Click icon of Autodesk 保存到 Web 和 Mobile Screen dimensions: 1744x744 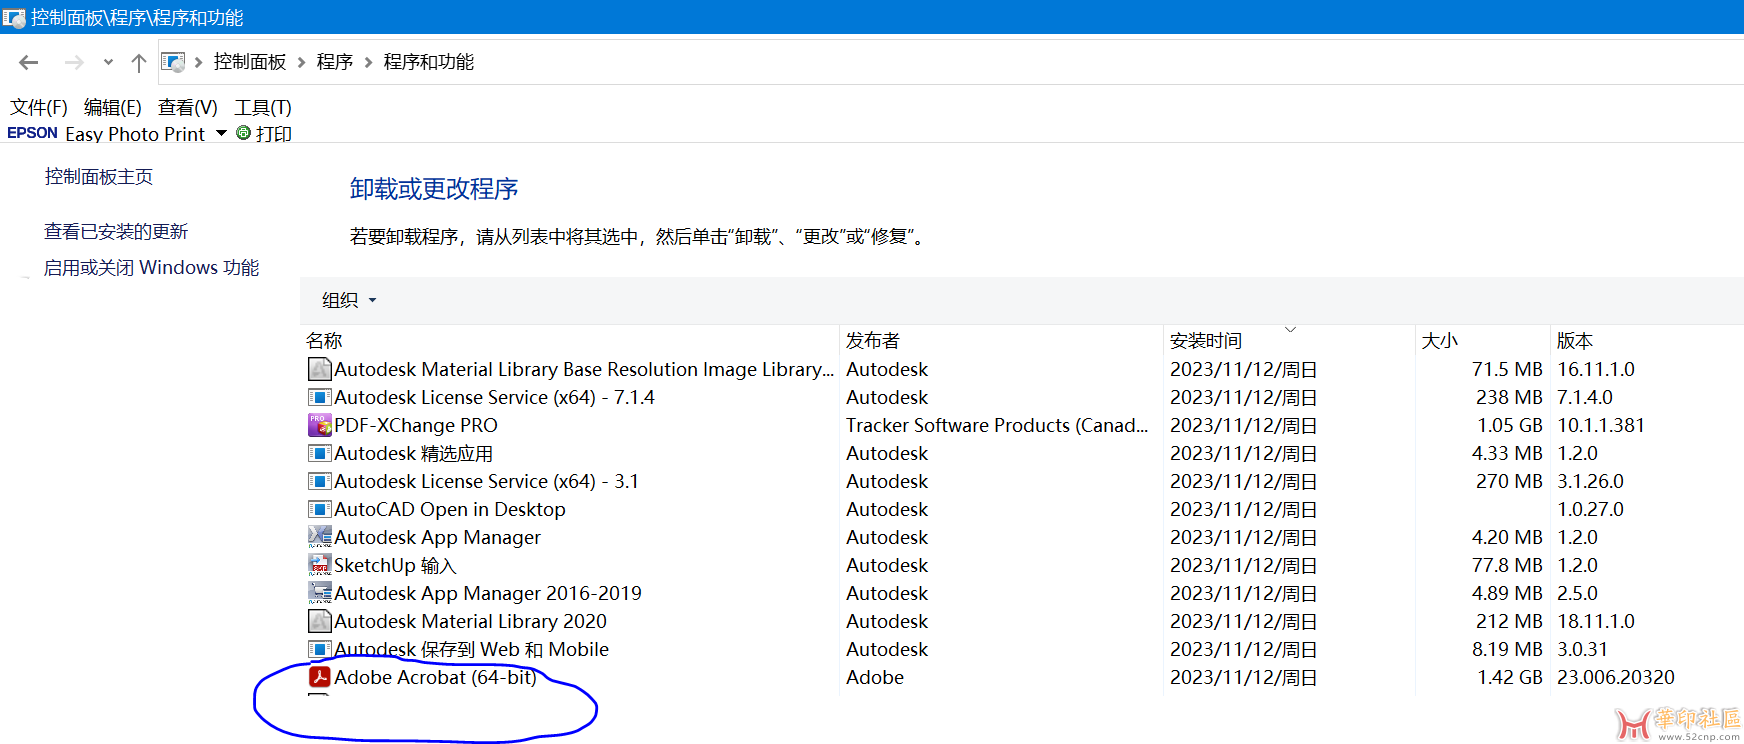click(x=319, y=649)
